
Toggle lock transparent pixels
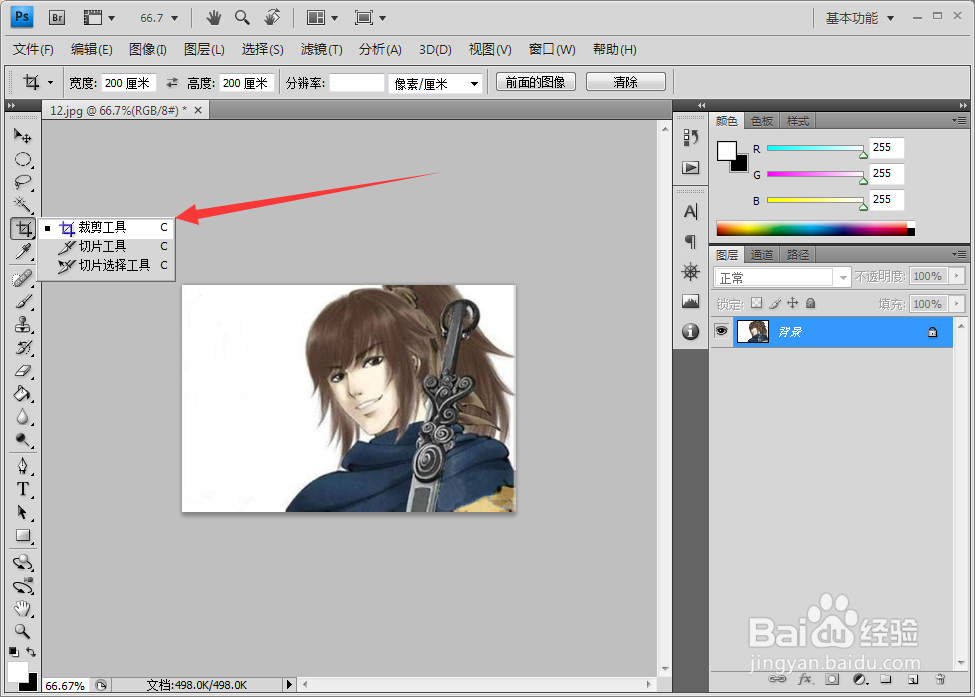coord(756,303)
